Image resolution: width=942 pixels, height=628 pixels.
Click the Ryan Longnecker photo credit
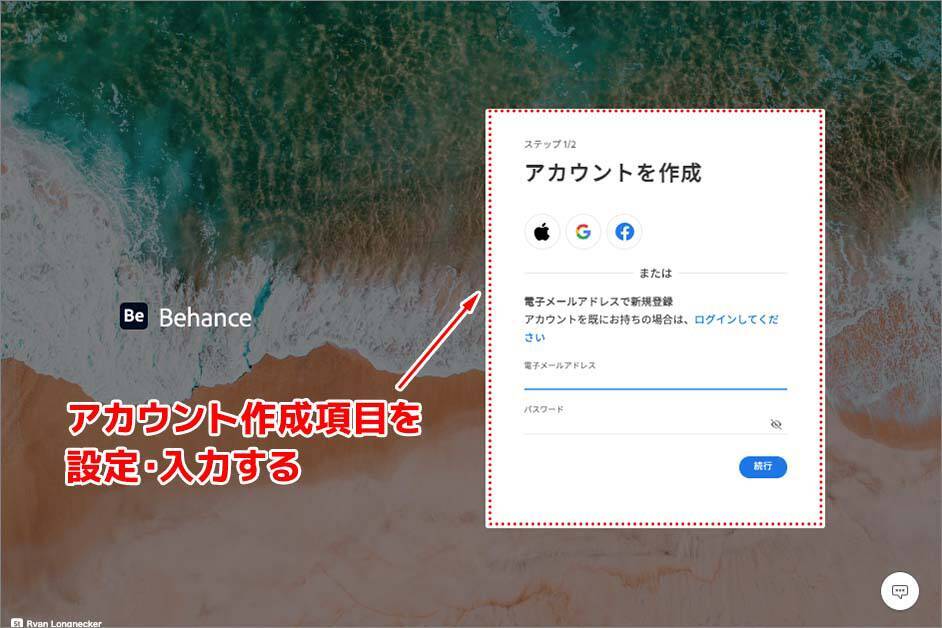click(x=64, y=624)
